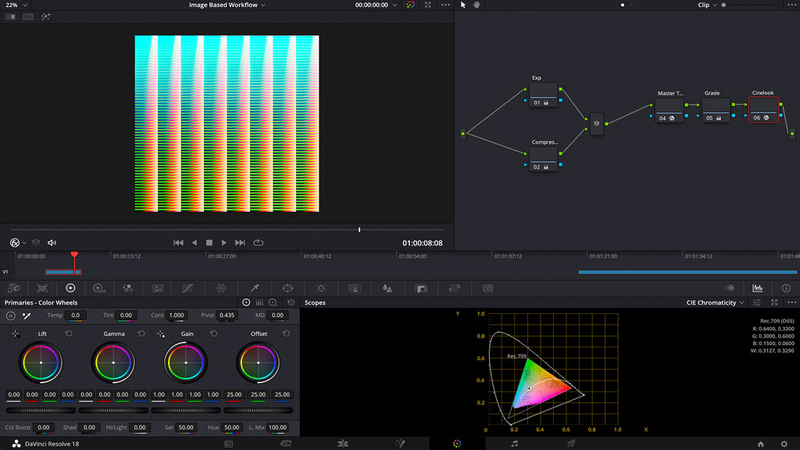This screenshot has width=800, height=450.
Task: Switch to the Color page tab
Action: click(x=457, y=442)
